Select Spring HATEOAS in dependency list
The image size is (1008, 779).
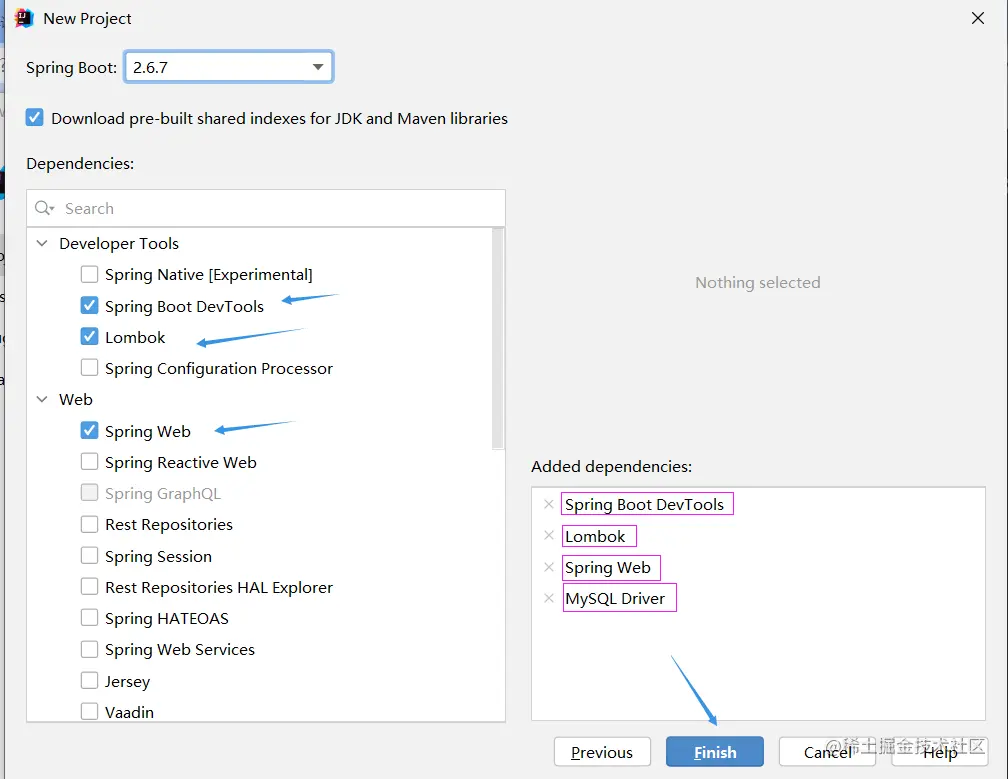pyautogui.click(x=166, y=618)
